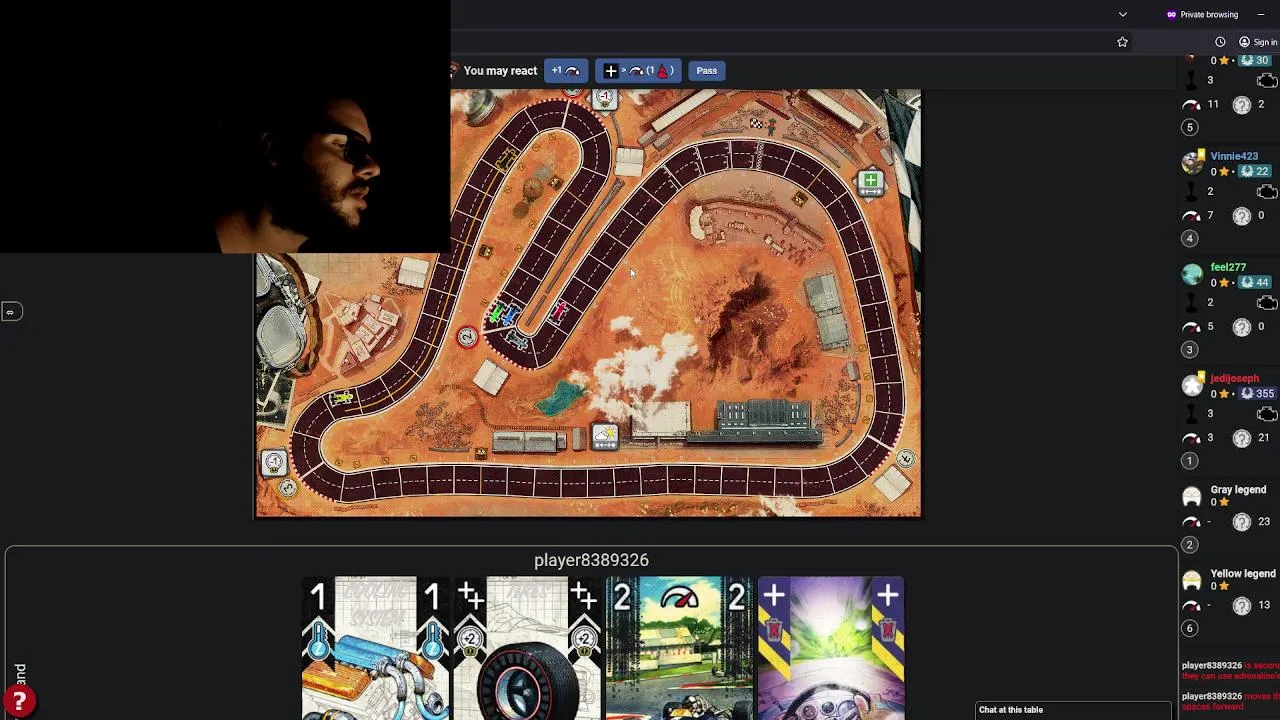Click the Private browsing indicator
The width and height of the screenshot is (1280, 720).
click(1202, 14)
